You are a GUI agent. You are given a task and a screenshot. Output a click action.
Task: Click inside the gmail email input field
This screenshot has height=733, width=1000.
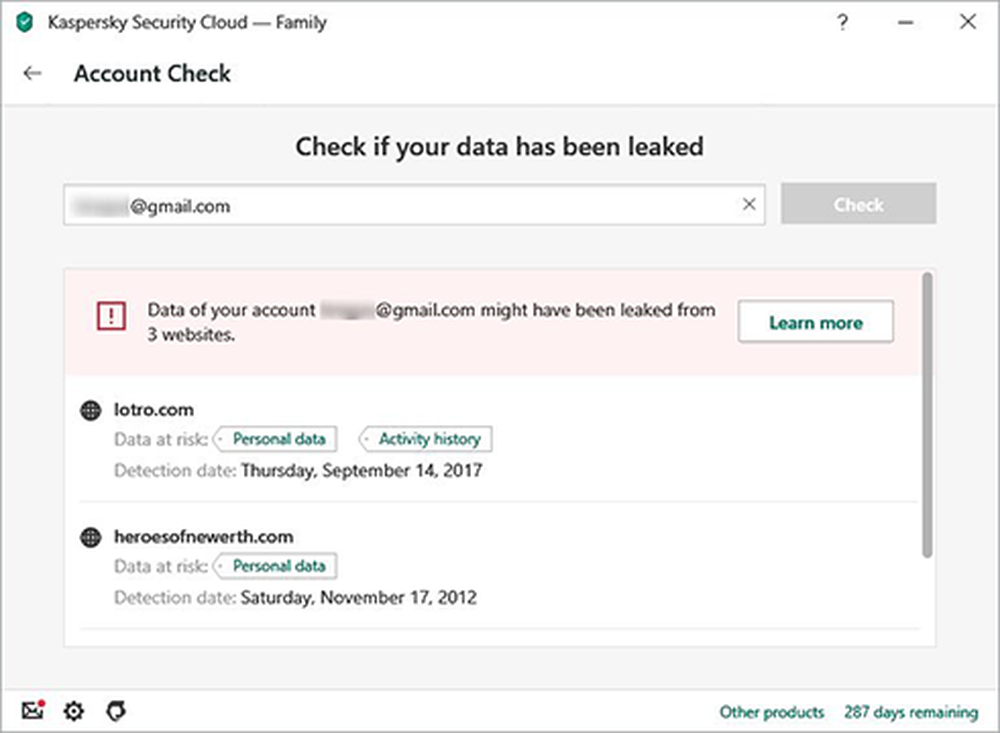tap(400, 204)
